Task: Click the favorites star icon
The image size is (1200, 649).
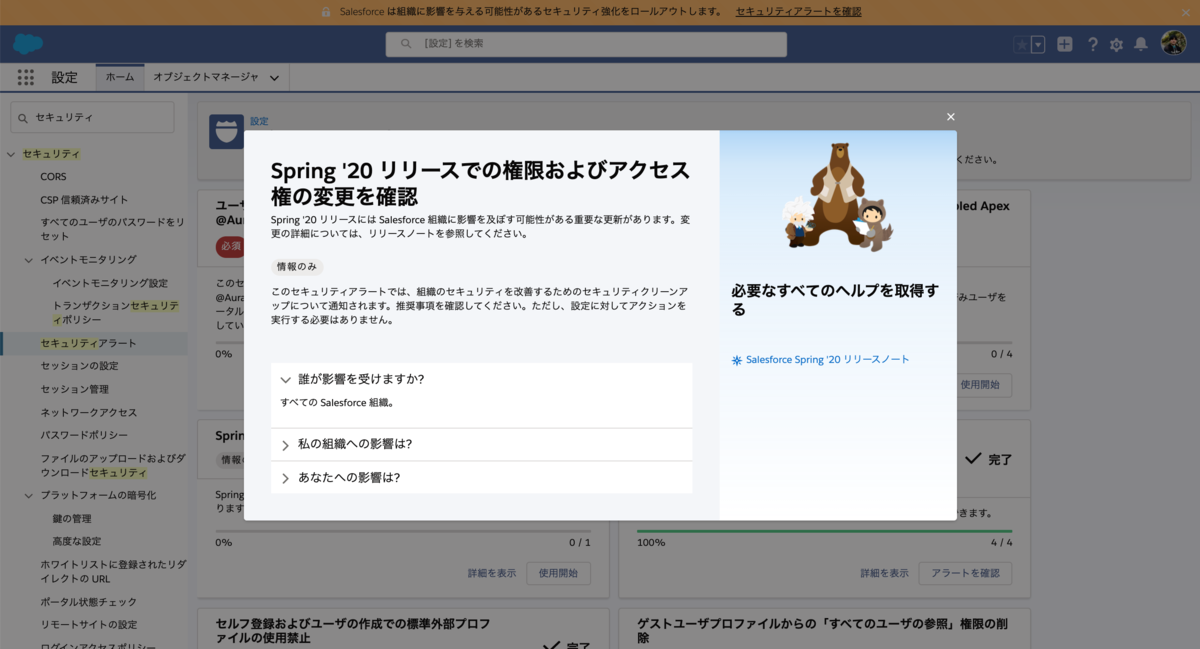Action: click(x=1021, y=44)
